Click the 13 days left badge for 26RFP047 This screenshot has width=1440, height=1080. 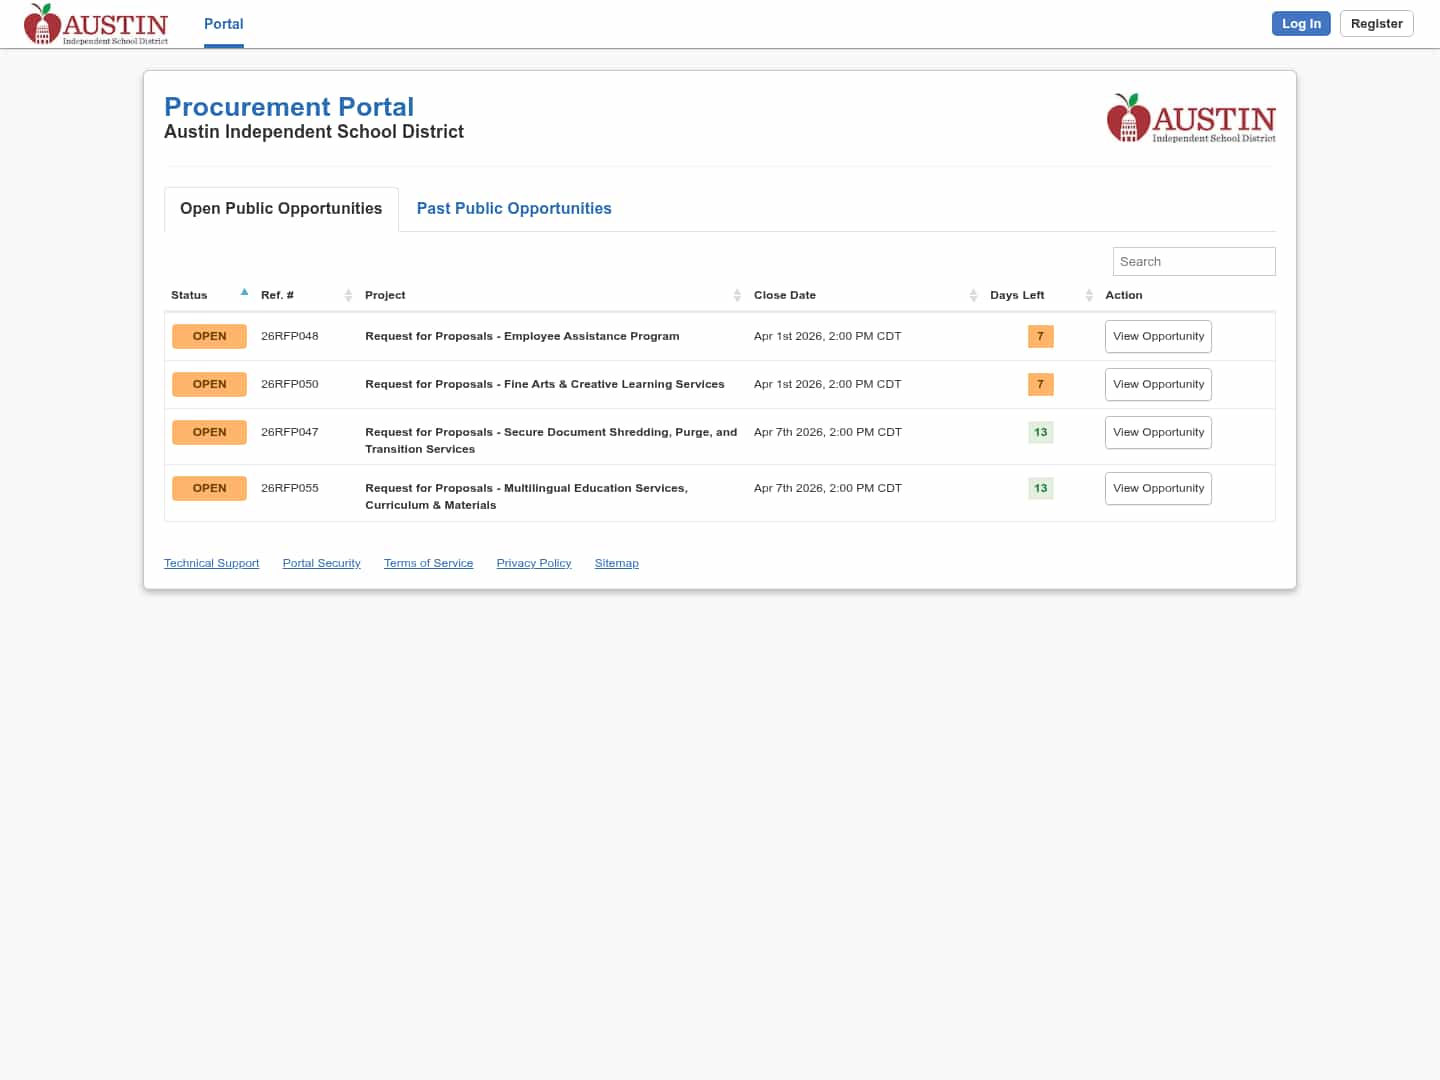[1040, 432]
